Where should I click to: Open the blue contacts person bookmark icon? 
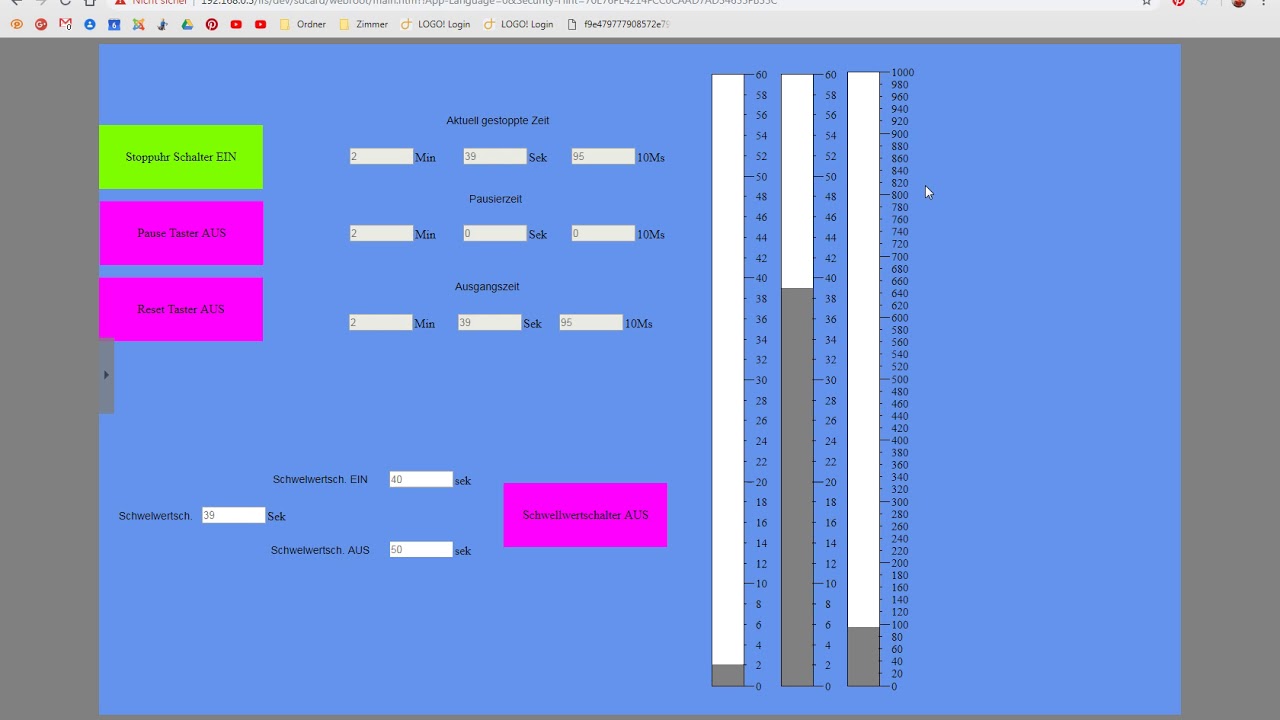tap(90, 24)
